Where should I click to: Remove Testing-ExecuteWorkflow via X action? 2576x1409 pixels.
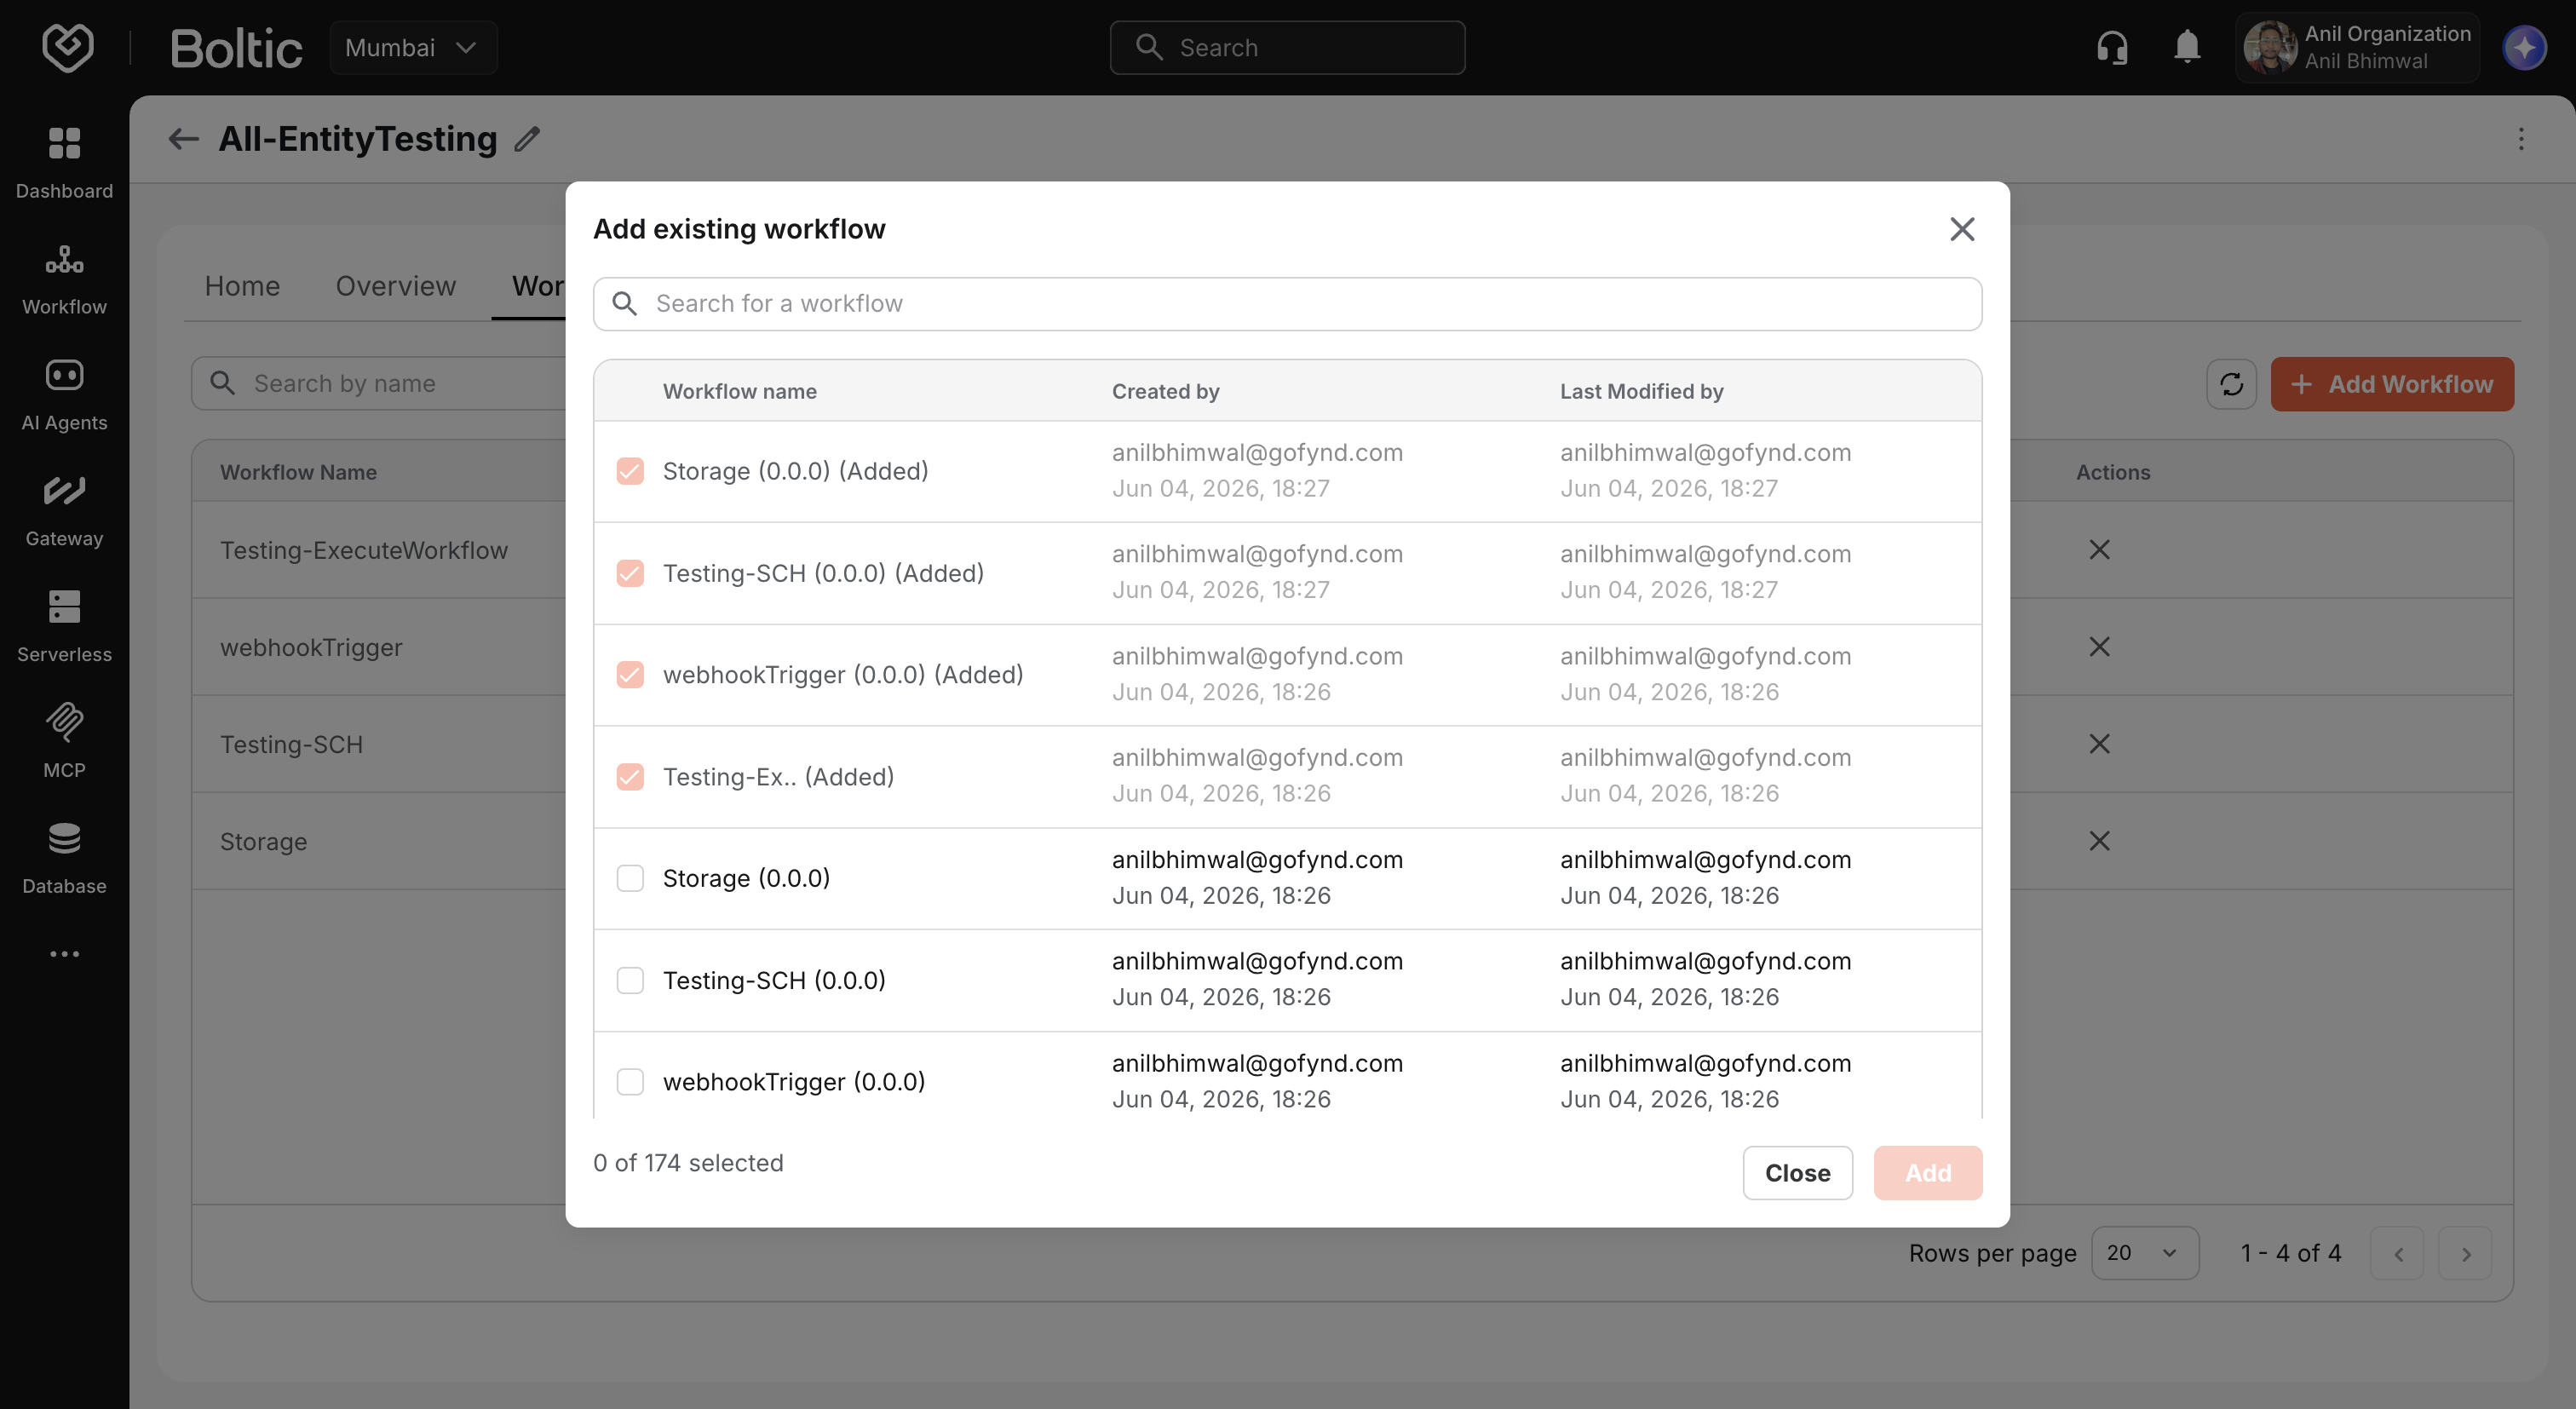coord(2099,549)
